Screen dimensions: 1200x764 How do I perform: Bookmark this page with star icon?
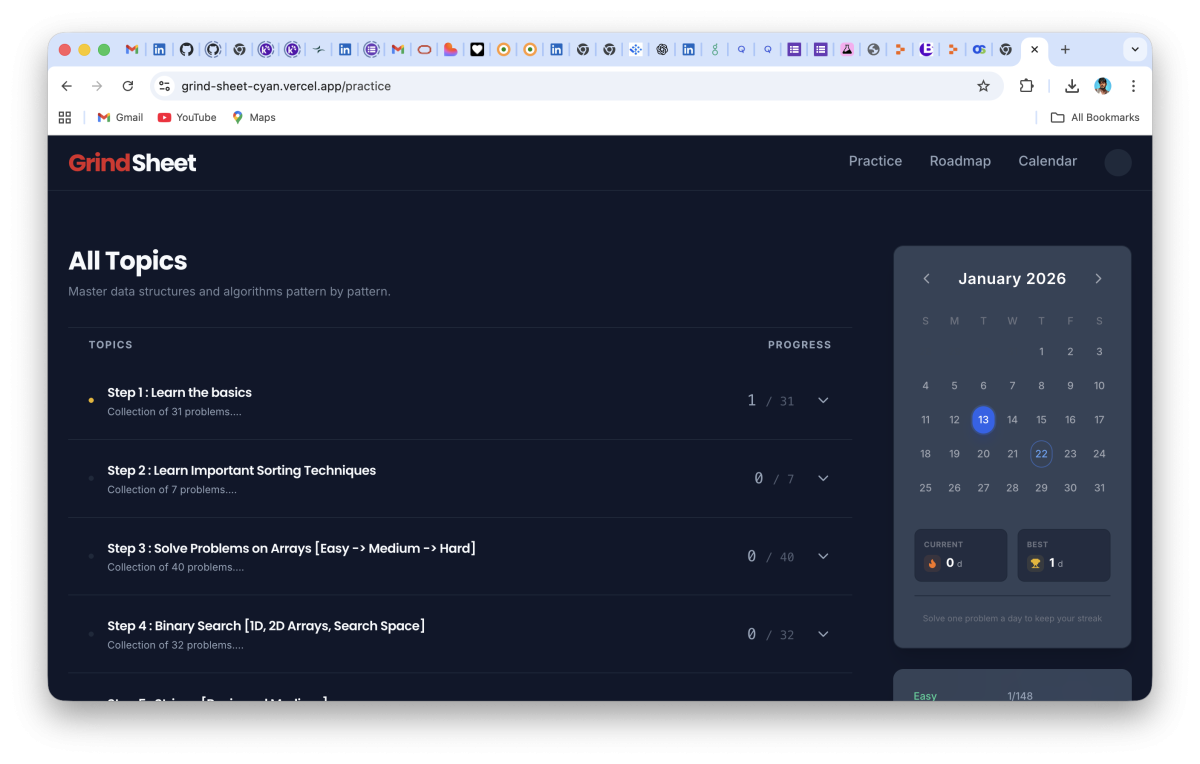pyautogui.click(x=983, y=86)
